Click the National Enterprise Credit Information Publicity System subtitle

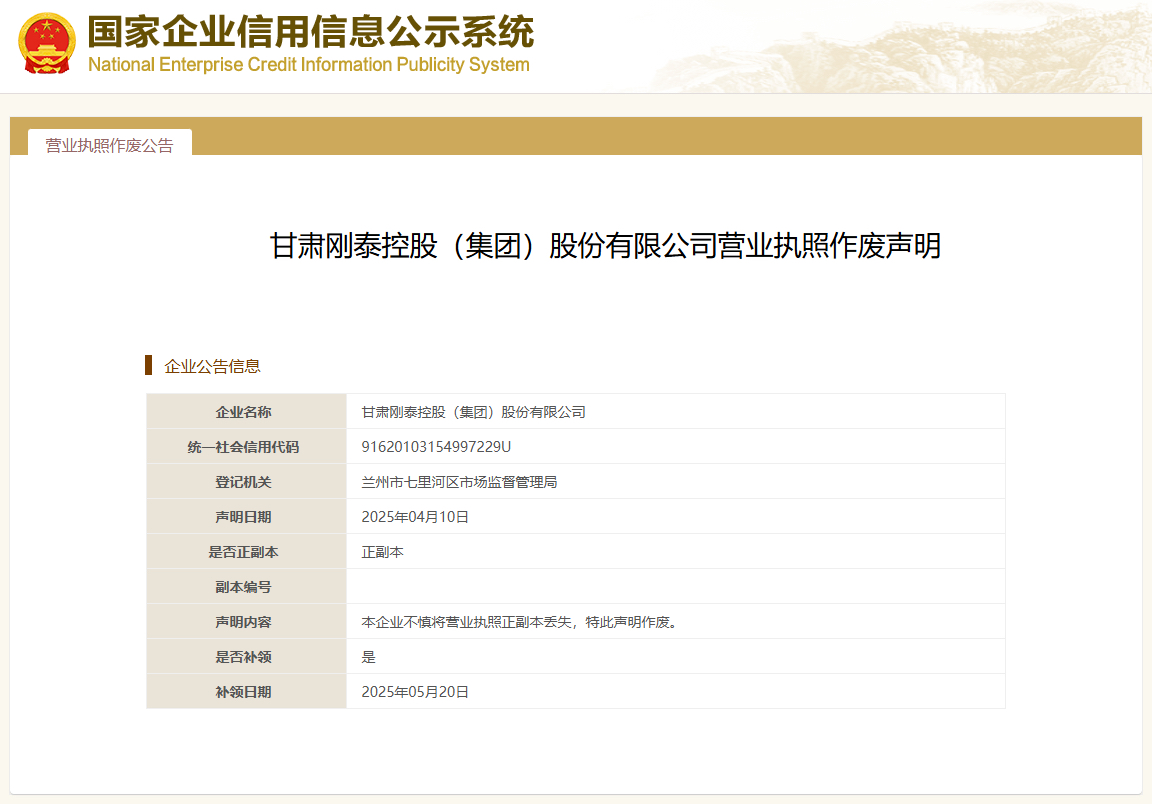click(309, 65)
